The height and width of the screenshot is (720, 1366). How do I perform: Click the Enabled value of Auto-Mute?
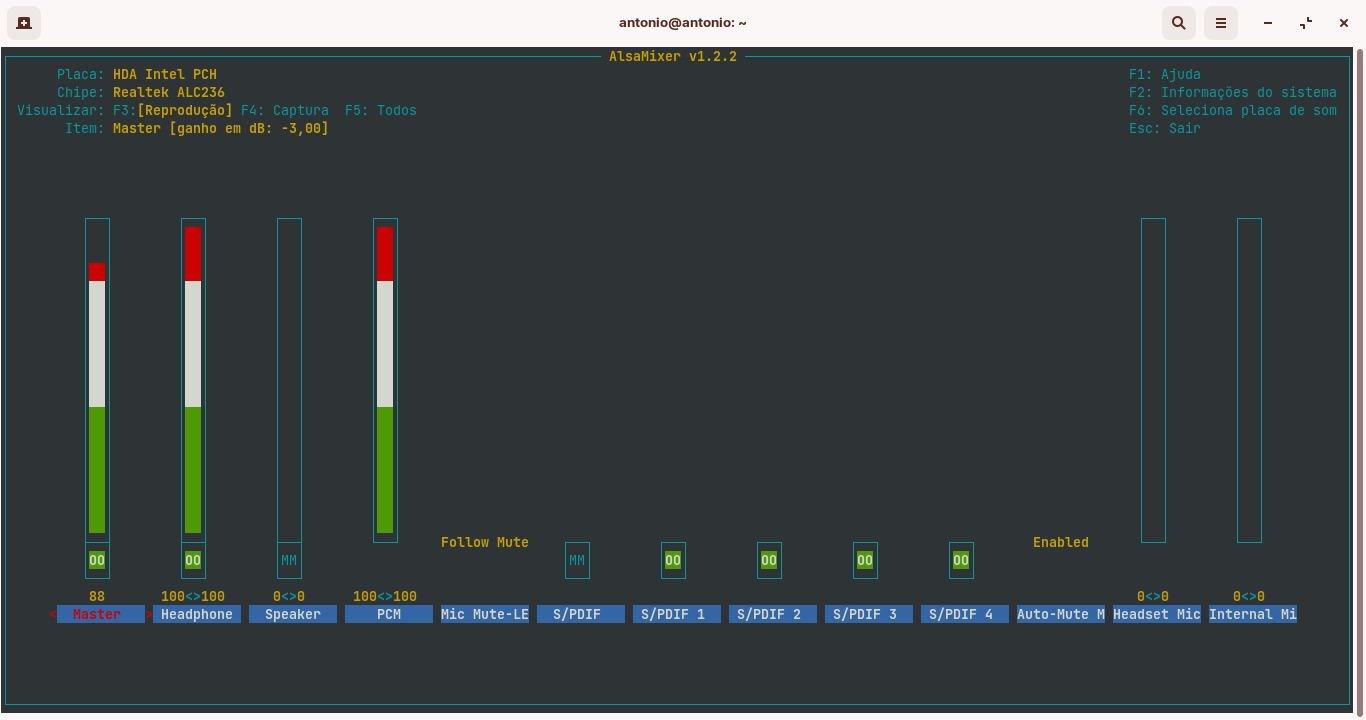pos(1061,542)
